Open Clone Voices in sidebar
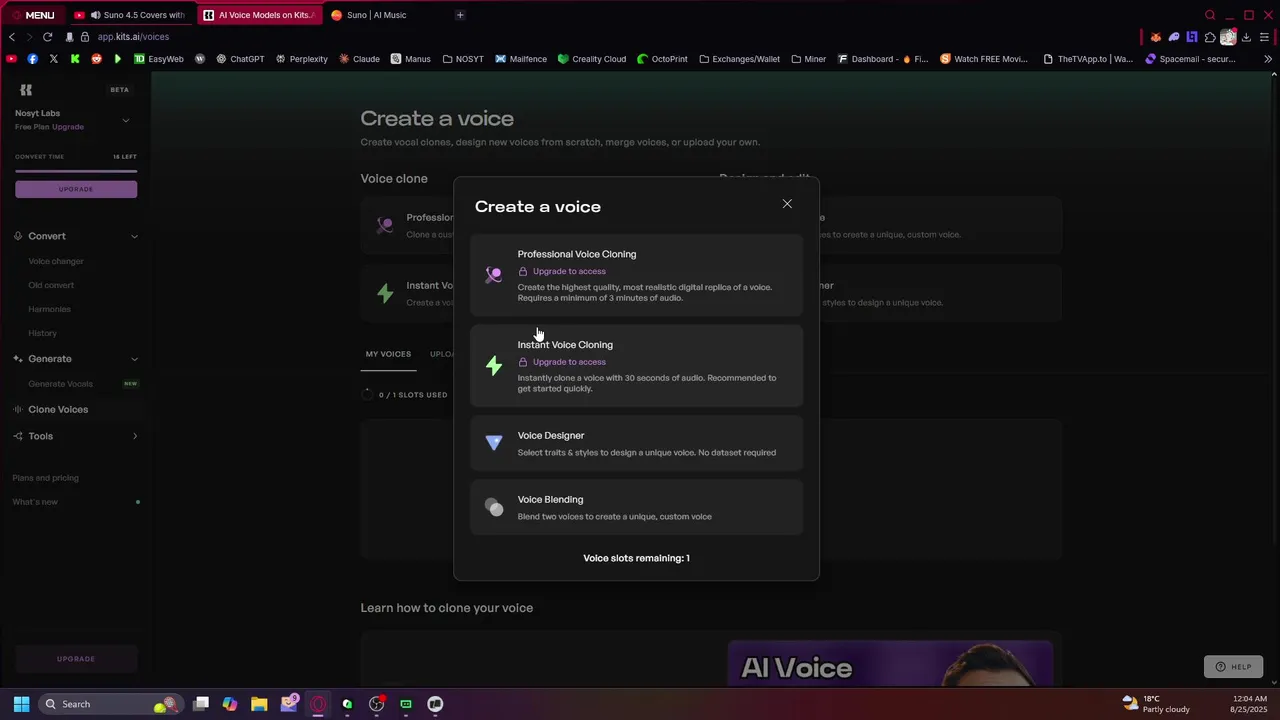 point(58,409)
